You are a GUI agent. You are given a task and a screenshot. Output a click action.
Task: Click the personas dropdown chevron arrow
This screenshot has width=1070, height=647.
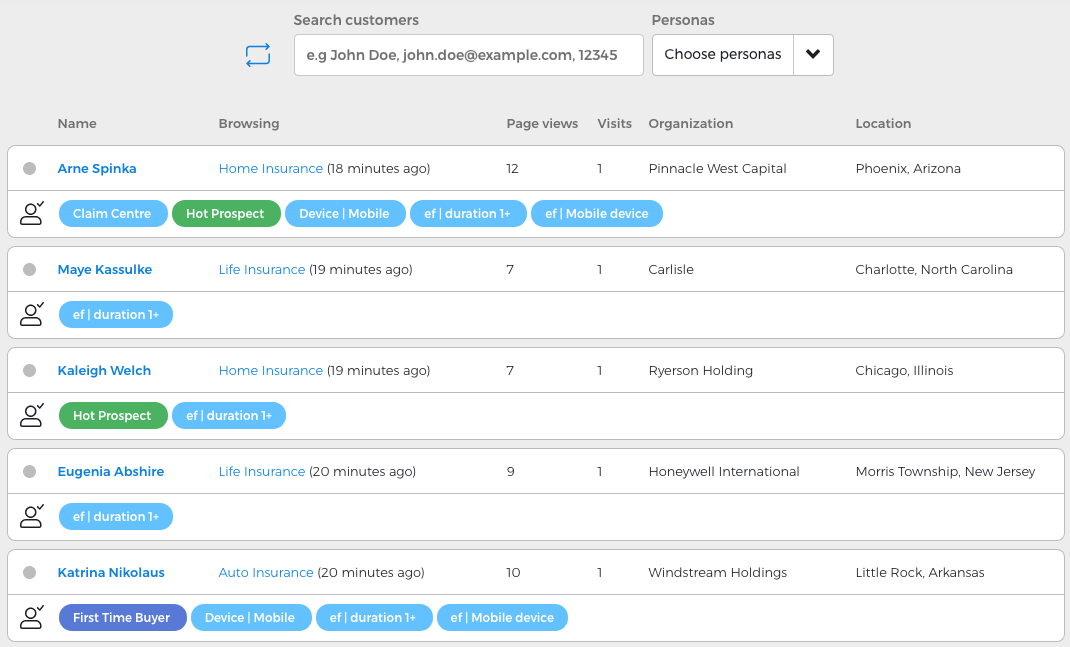813,55
